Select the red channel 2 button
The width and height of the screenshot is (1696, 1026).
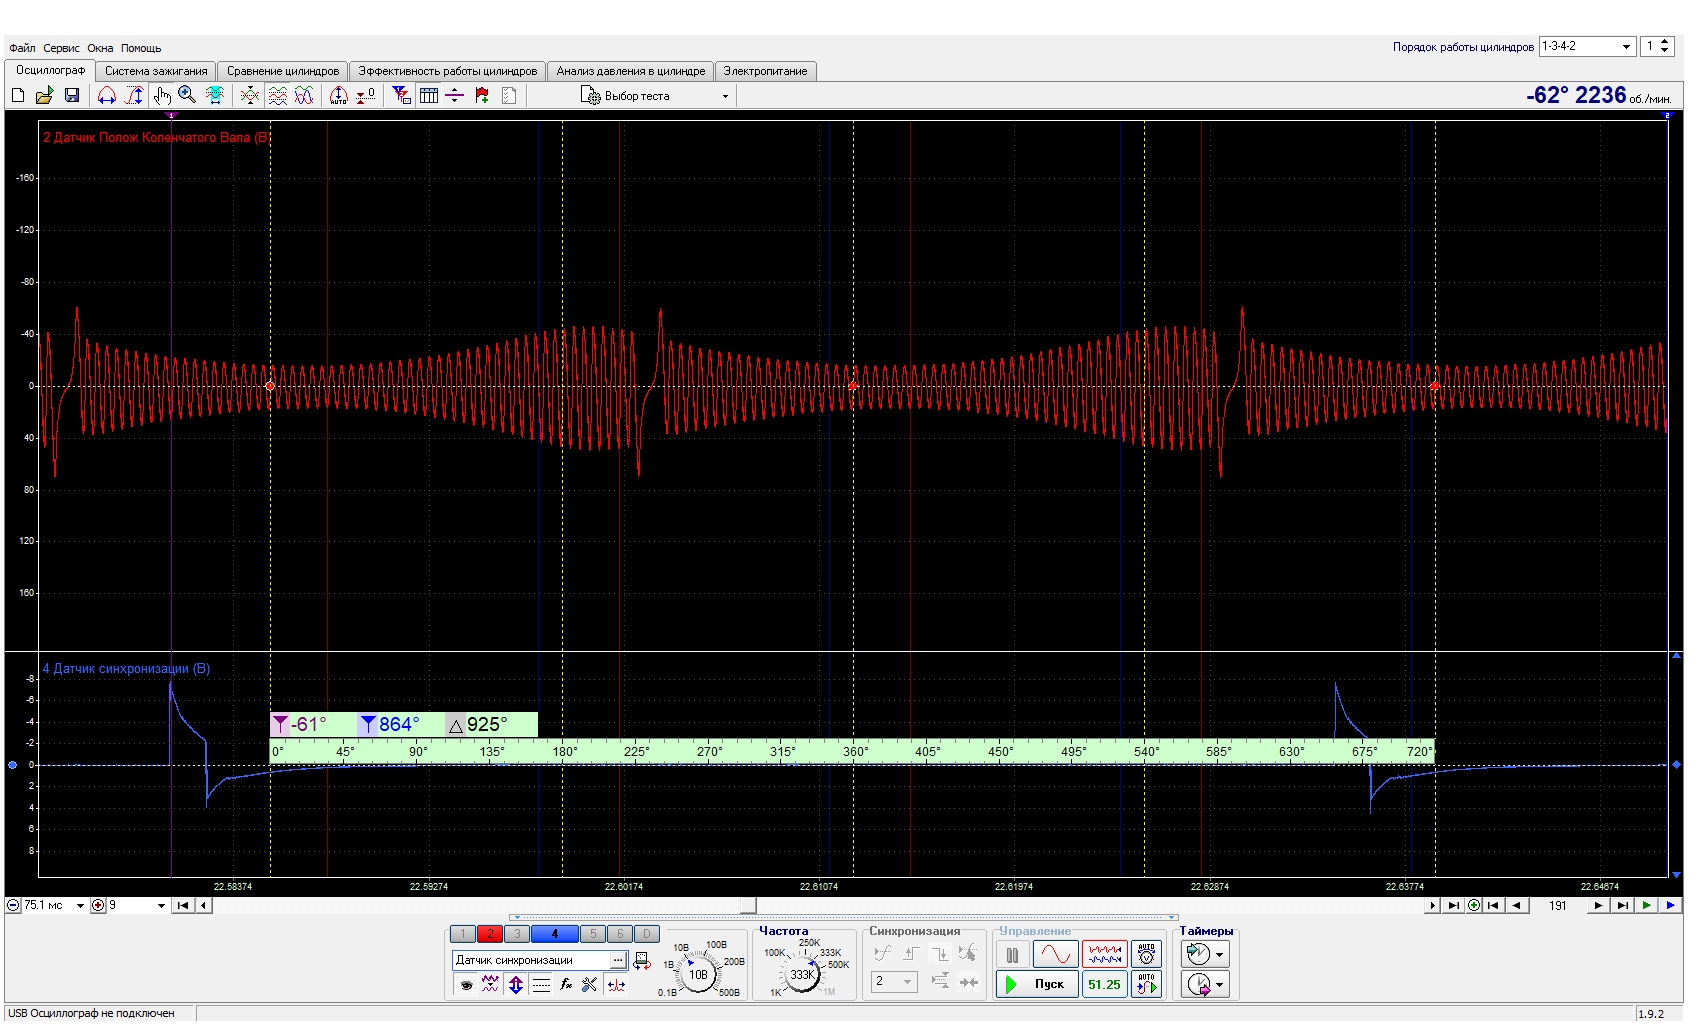pos(490,934)
